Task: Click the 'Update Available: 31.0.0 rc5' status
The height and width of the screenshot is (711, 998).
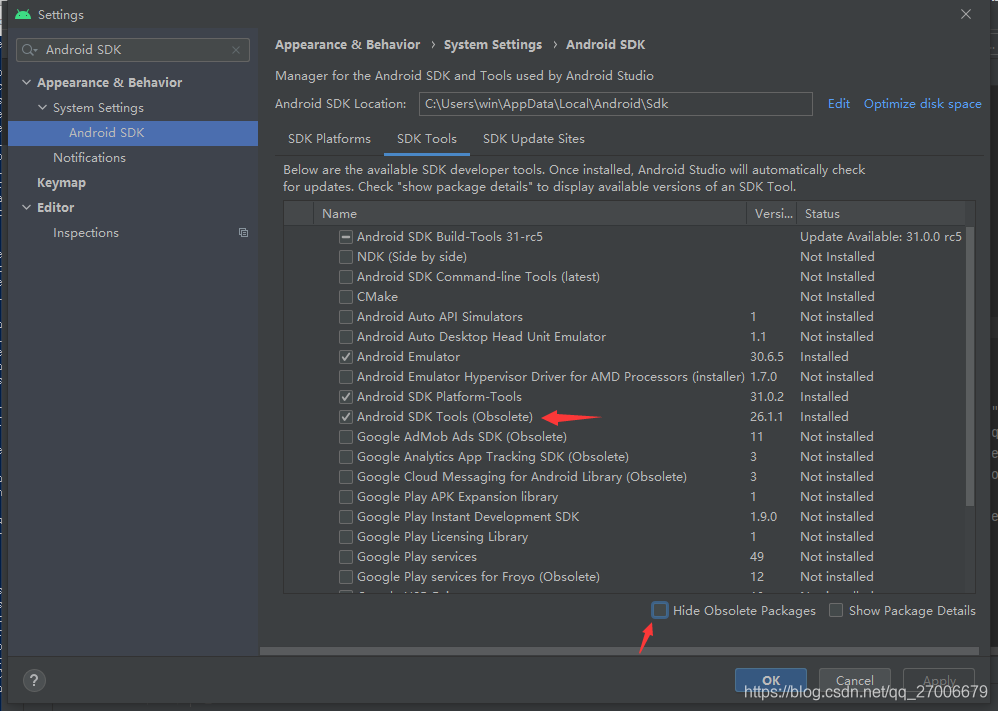Action: 881,237
